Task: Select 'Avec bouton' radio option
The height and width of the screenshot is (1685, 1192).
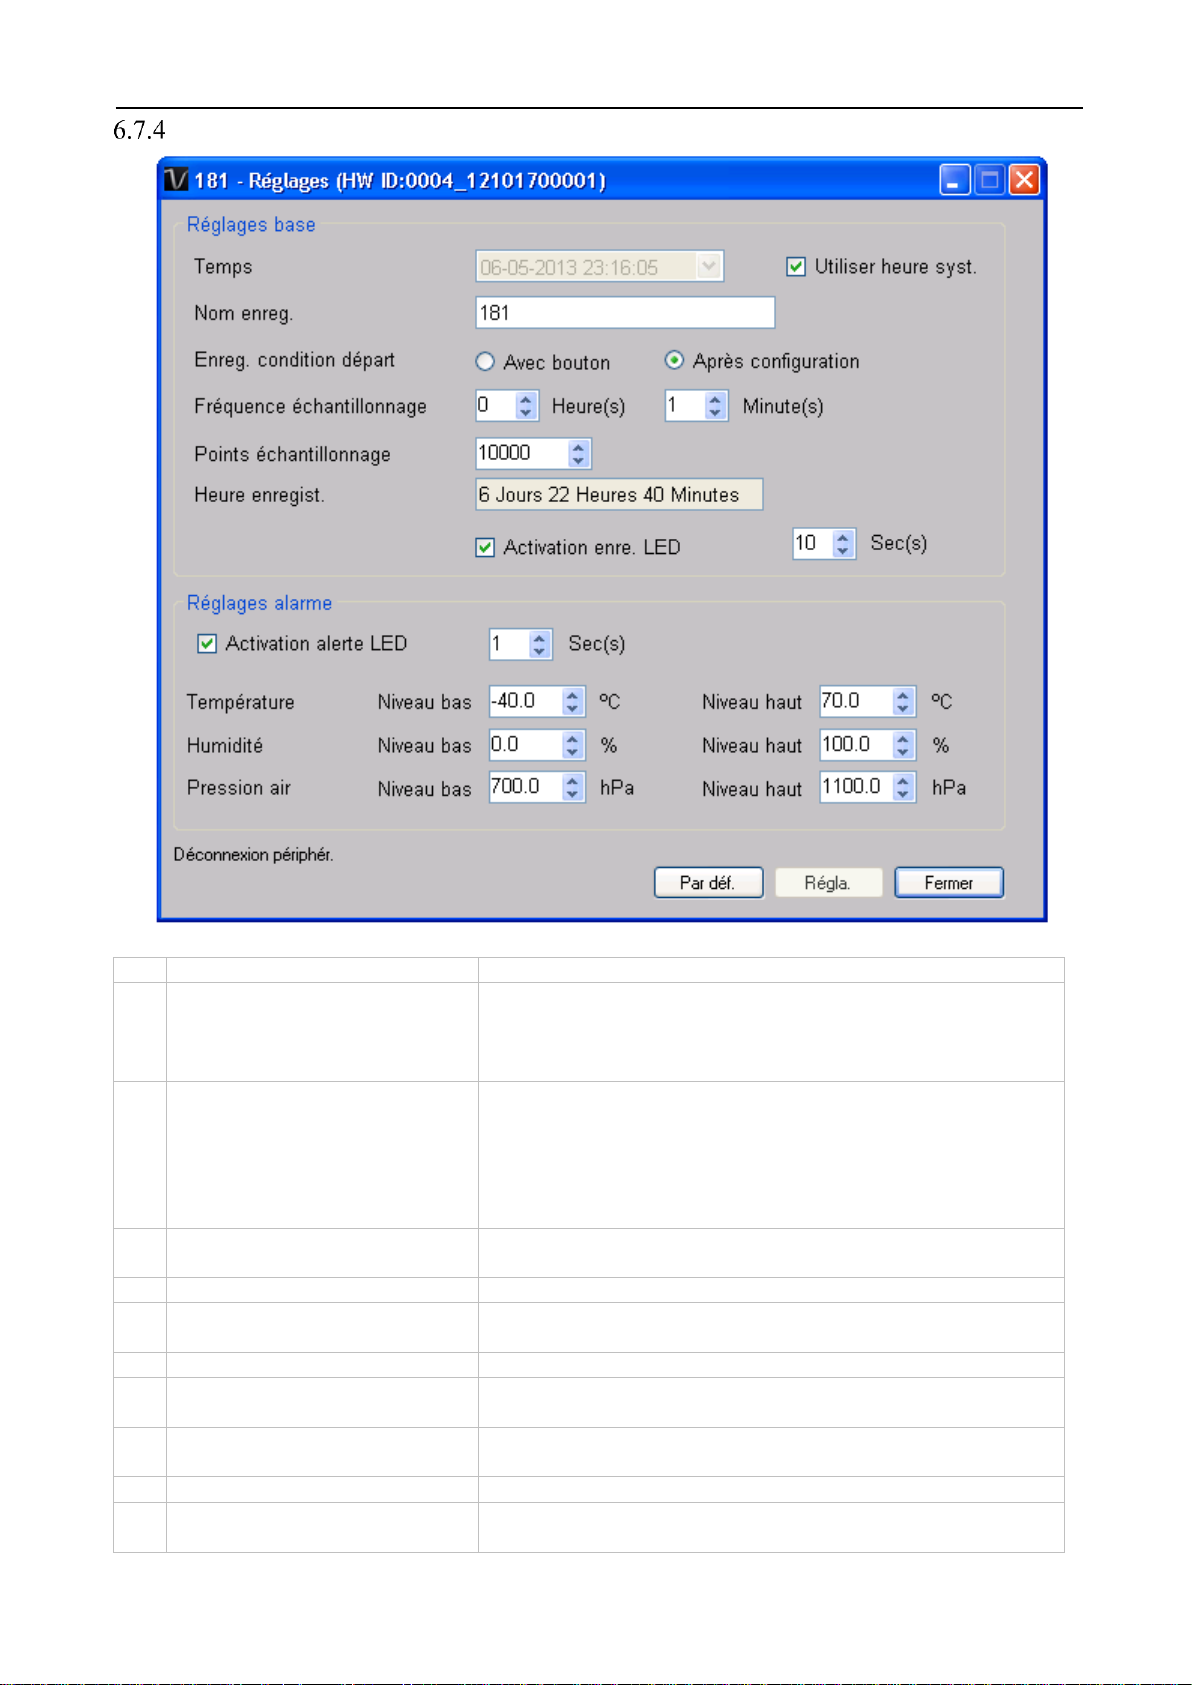Action: [x=485, y=361]
